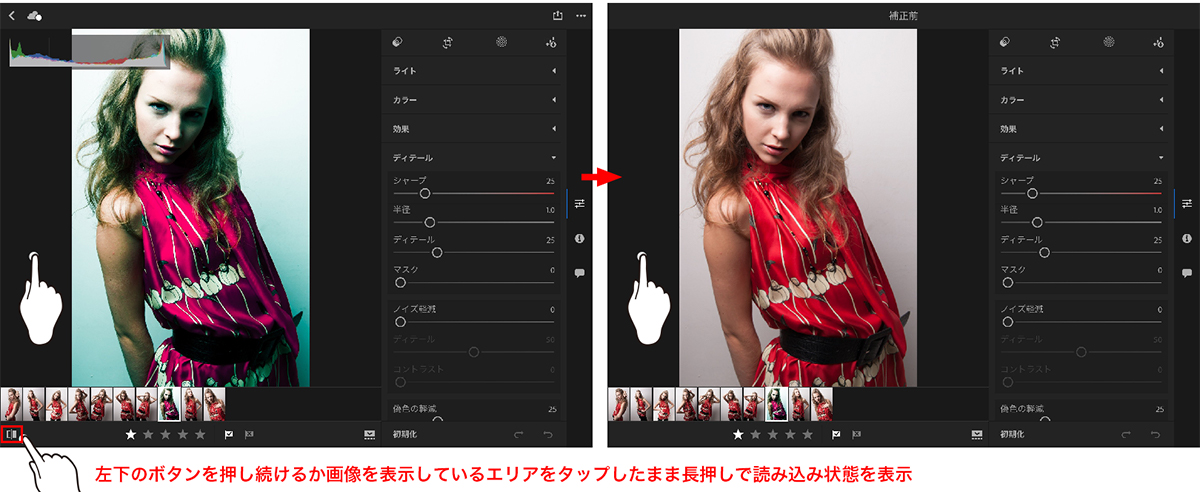Toggle the filmstrip icon in left bottom bar
Image resolution: width=1200 pixels, height=492 pixels.
pos(370,435)
